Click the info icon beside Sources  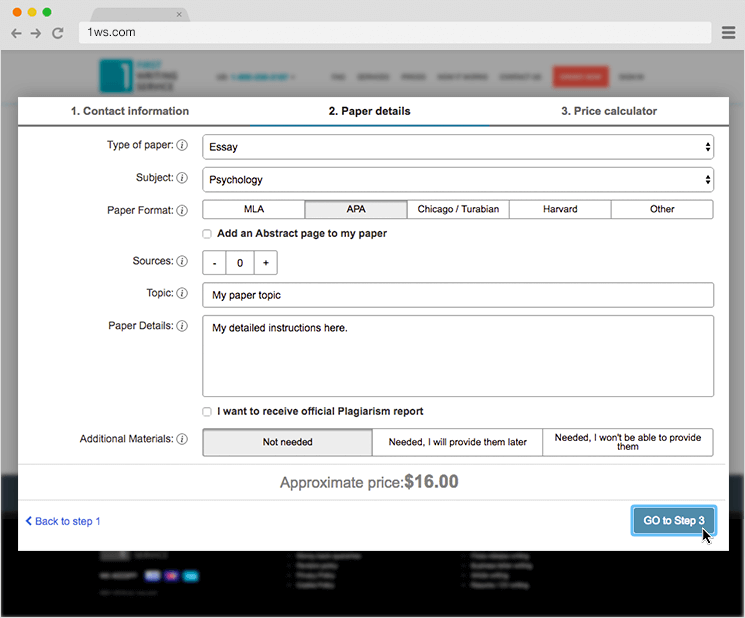coord(182,262)
